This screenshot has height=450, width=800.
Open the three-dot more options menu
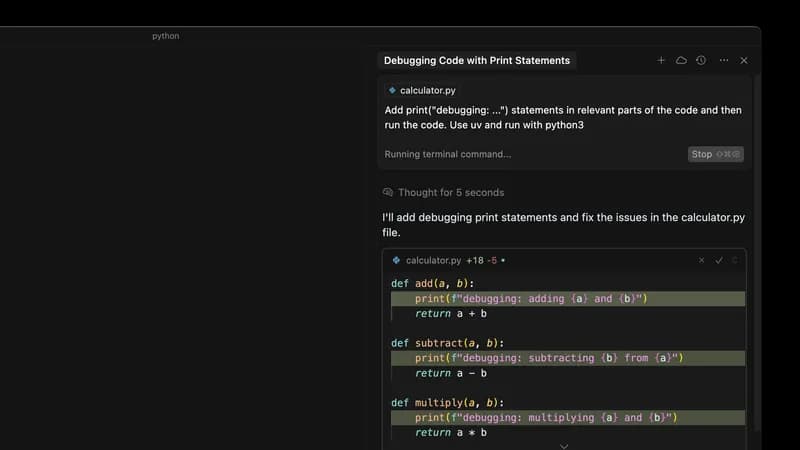(x=723, y=60)
